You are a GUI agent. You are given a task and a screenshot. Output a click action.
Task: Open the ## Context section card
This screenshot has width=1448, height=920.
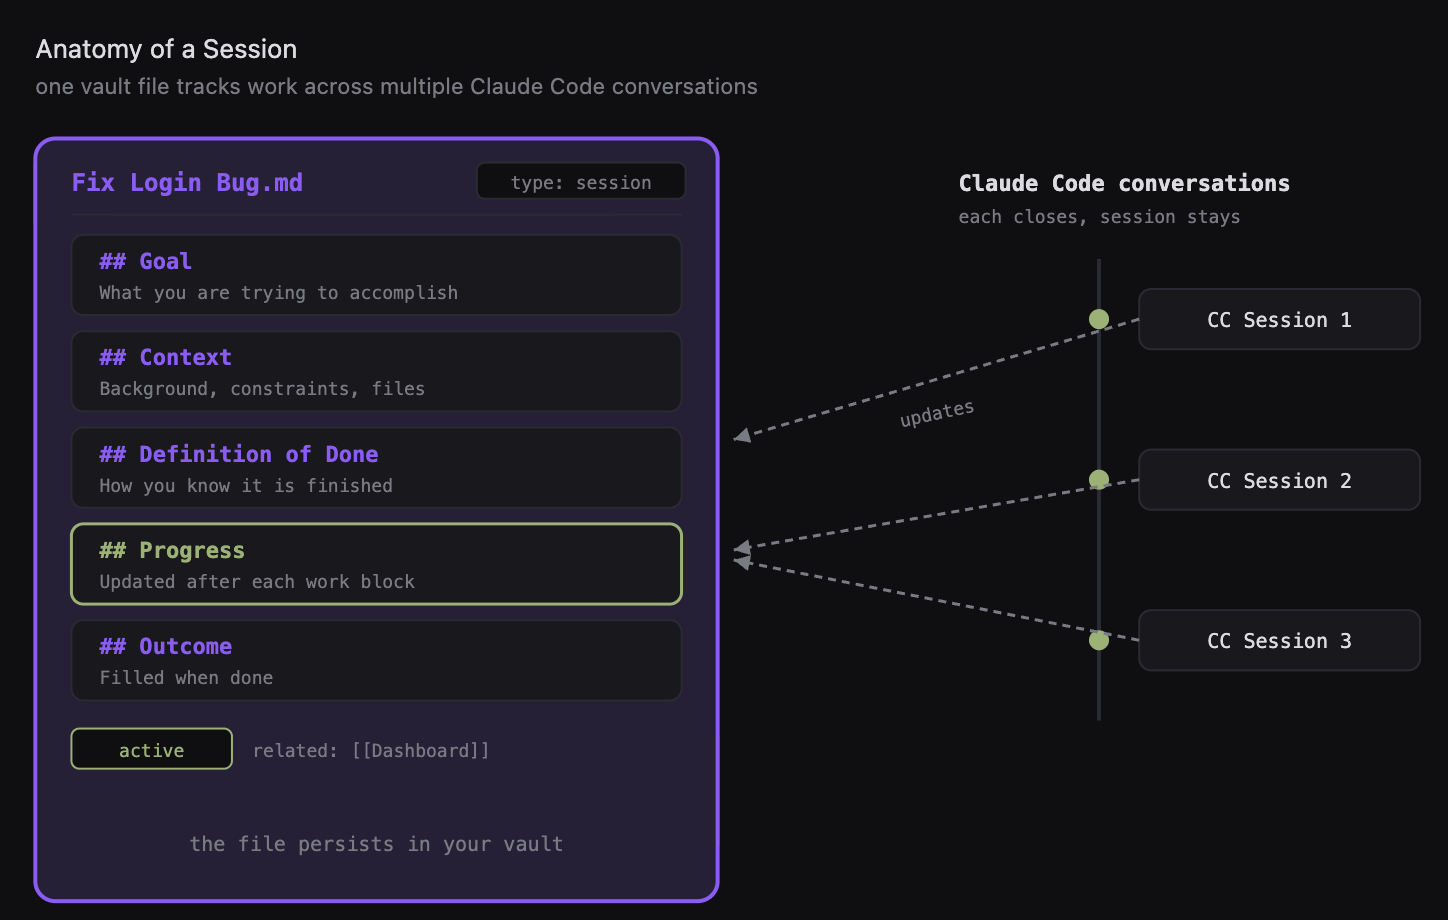(x=376, y=371)
